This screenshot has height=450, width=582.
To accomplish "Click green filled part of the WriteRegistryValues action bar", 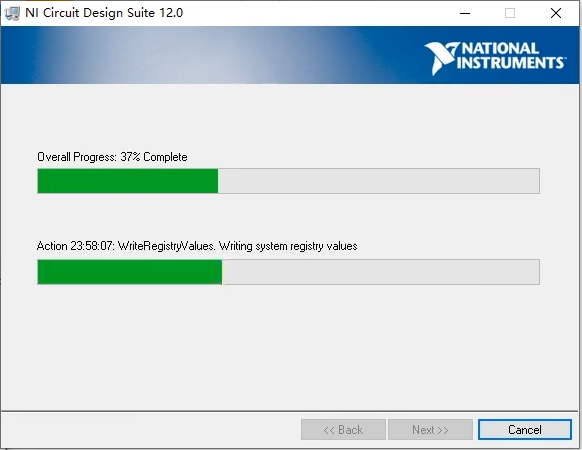I will click(x=130, y=272).
